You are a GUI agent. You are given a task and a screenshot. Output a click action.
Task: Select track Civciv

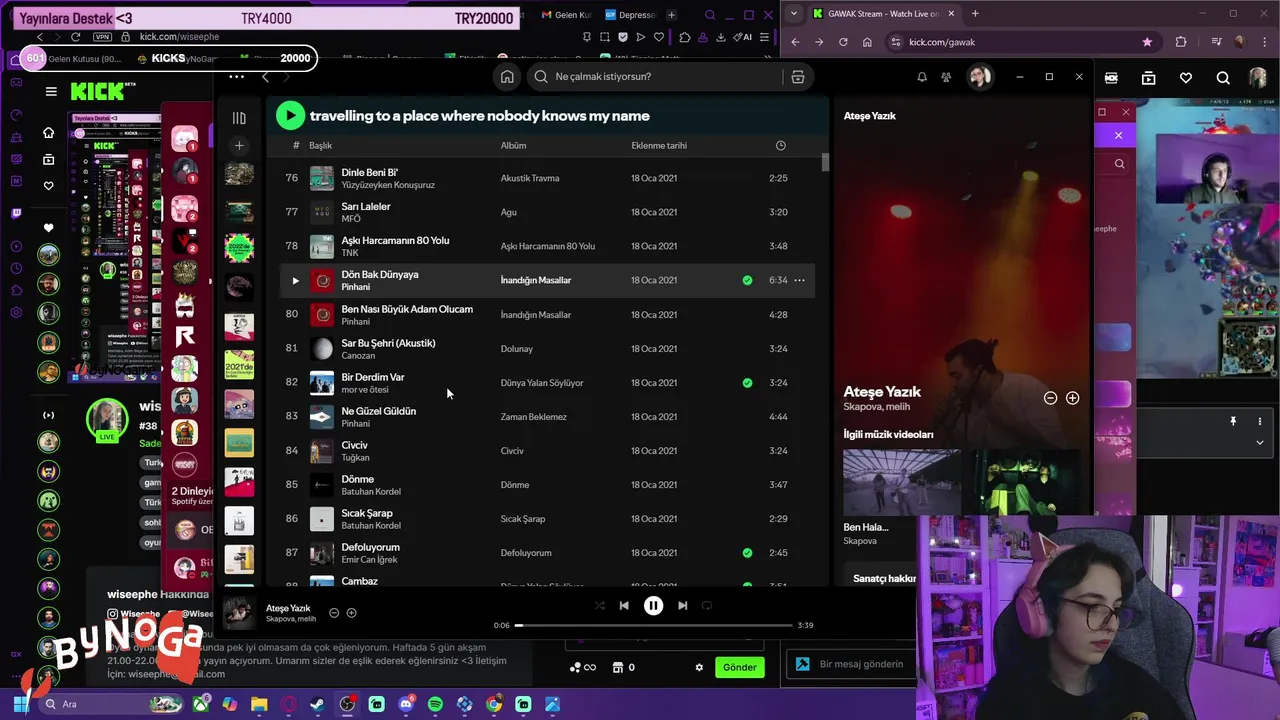point(354,445)
